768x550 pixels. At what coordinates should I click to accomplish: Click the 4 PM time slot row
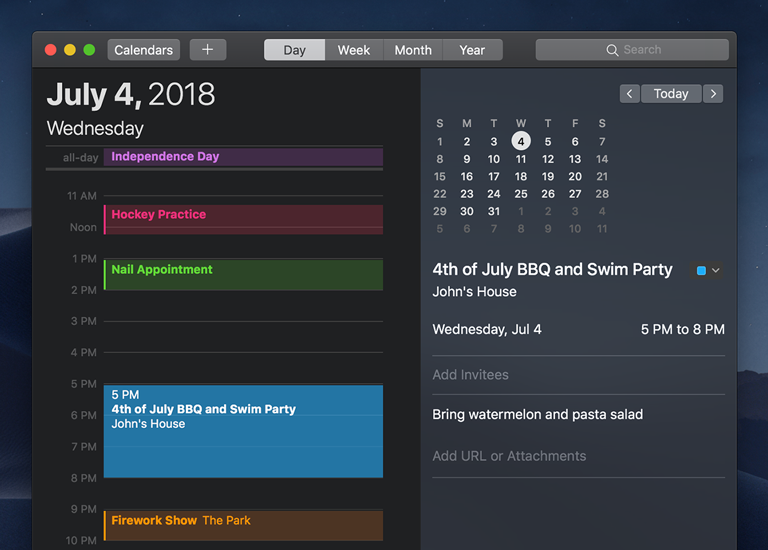[243, 368]
